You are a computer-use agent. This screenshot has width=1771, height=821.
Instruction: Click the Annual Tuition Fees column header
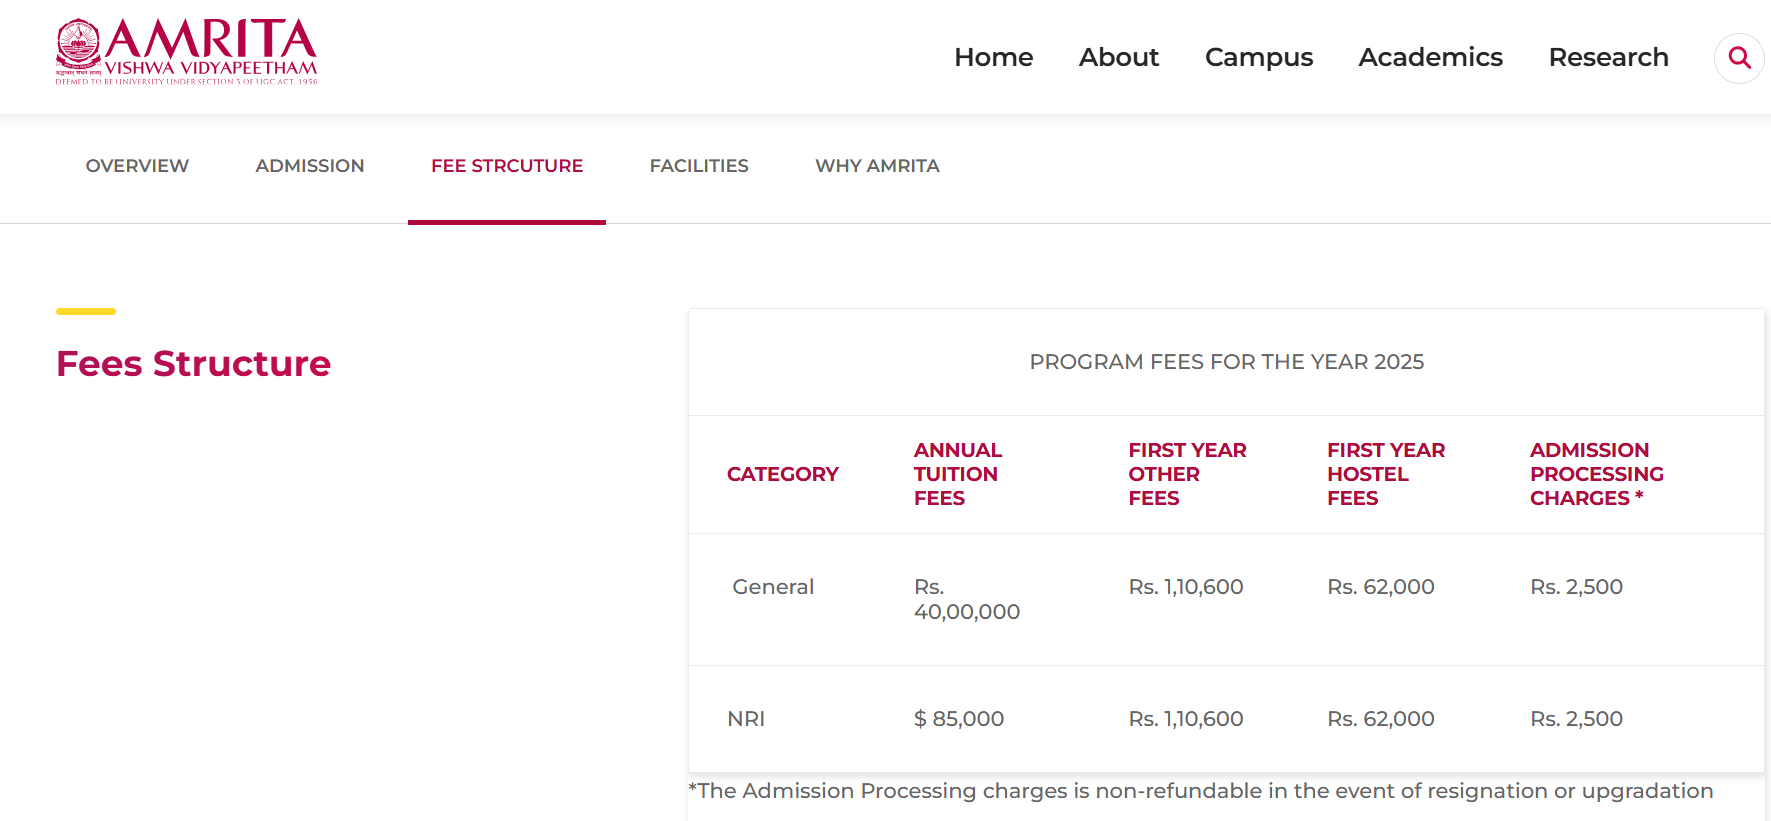tap(957, 474)
